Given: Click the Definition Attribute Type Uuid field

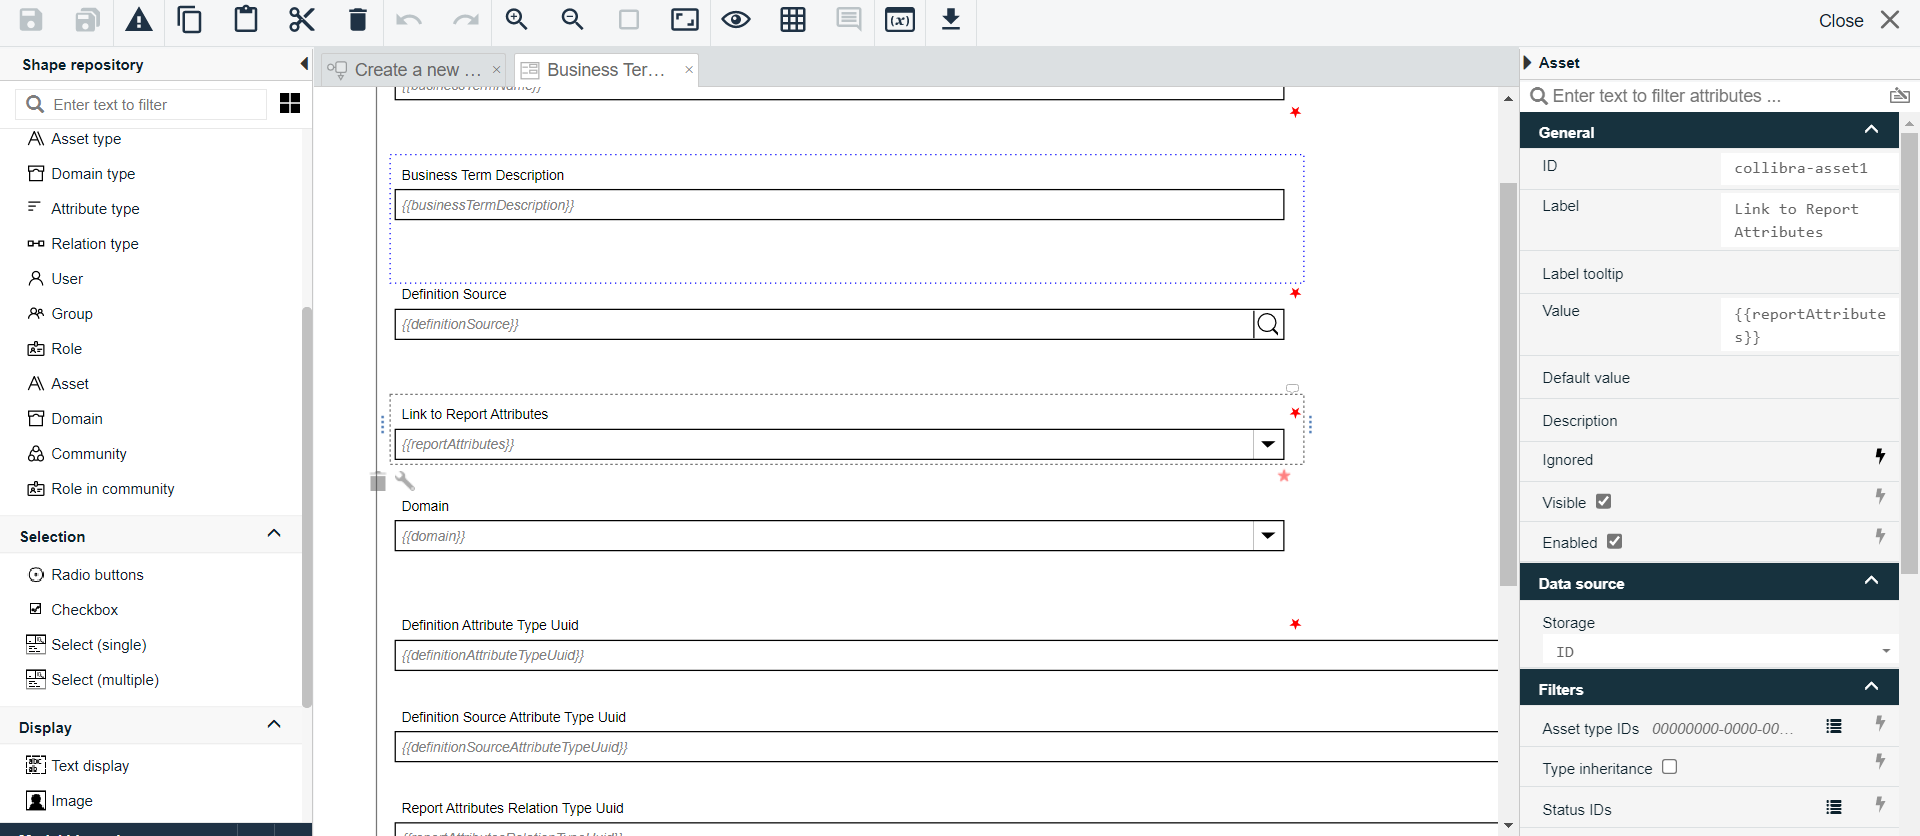Looking at the screenshot, I should pos(946,655).
